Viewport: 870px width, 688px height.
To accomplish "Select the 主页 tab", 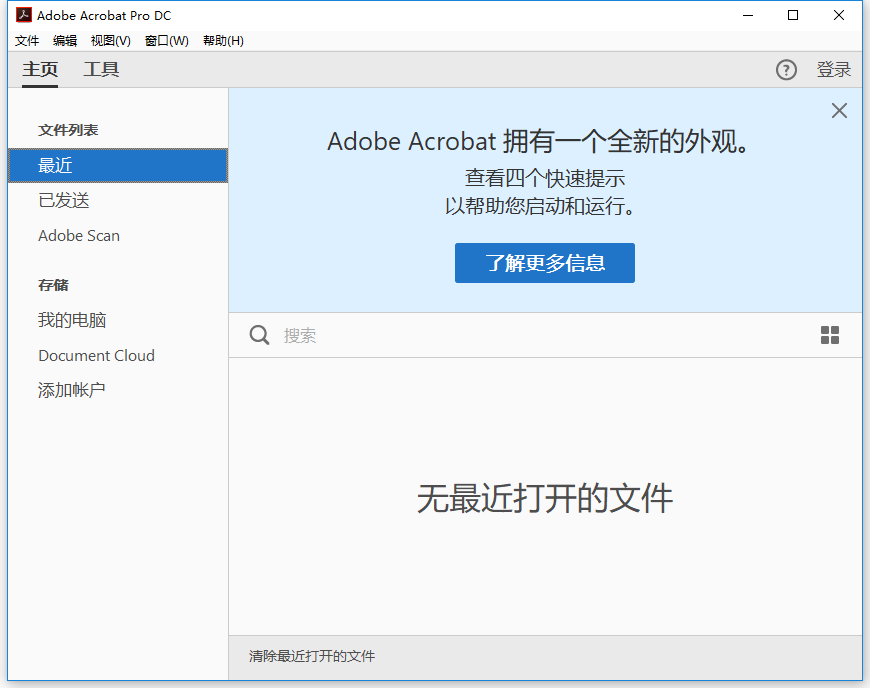I will click(40, 69).
